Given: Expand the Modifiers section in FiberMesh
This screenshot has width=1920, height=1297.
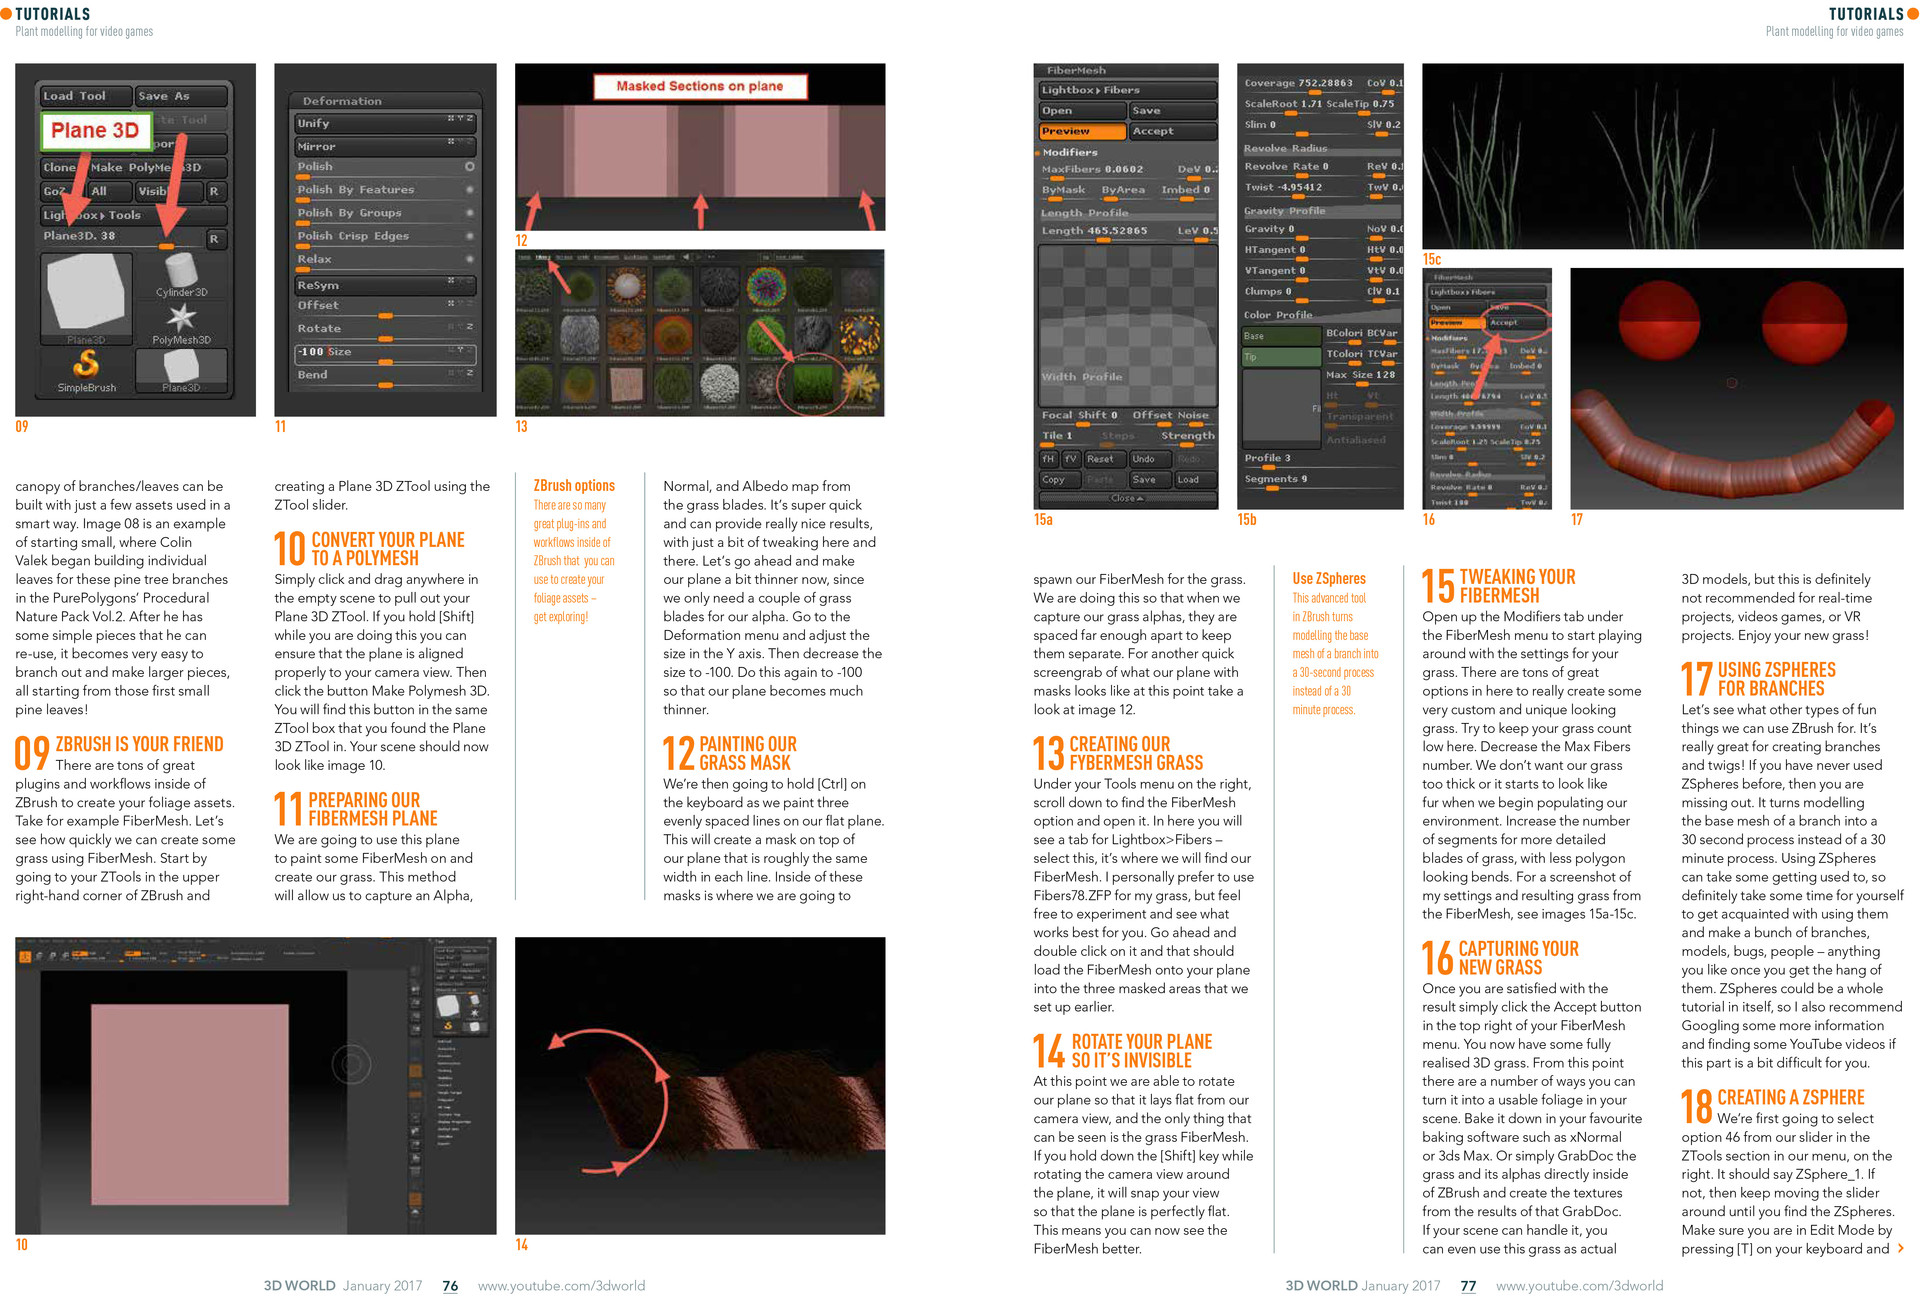Looking at the screenshot, I should tap(1070, 152).
